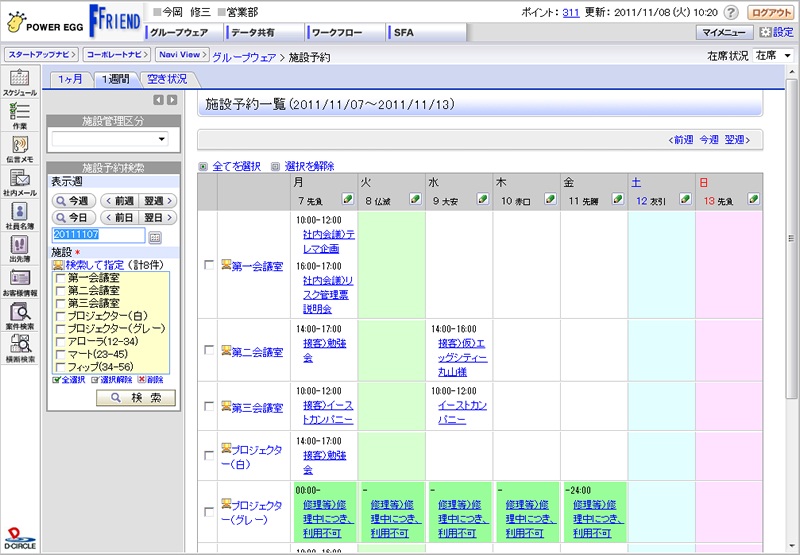Check プロジェクター(白) in the facility list
Image resolution: width=800 pixels, height=555 pixels.
click(x=60, y=316)
